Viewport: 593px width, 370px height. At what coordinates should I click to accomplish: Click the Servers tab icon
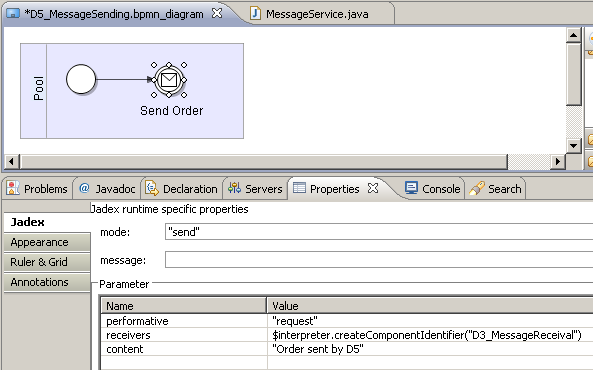234,188
